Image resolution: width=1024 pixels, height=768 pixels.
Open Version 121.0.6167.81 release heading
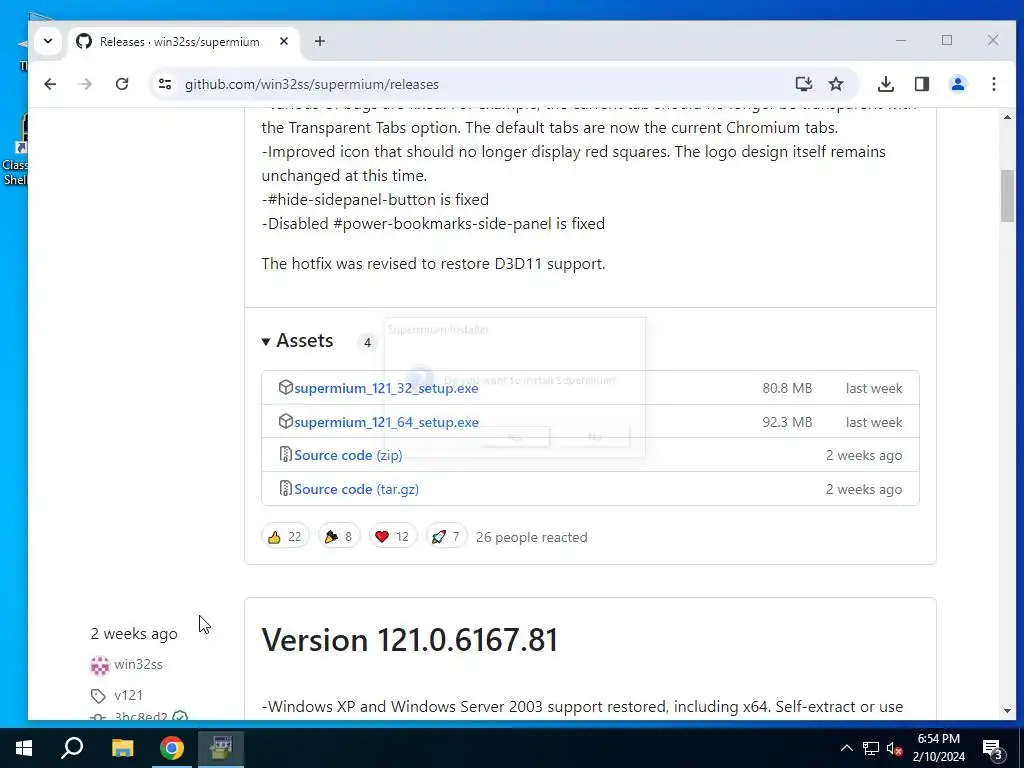[x=409, y=640]
